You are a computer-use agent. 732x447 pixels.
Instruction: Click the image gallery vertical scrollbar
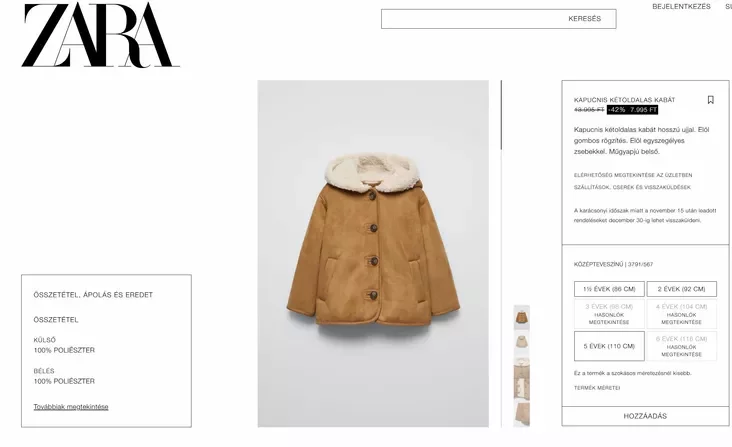pyautogui.click(x=501, y=115)
